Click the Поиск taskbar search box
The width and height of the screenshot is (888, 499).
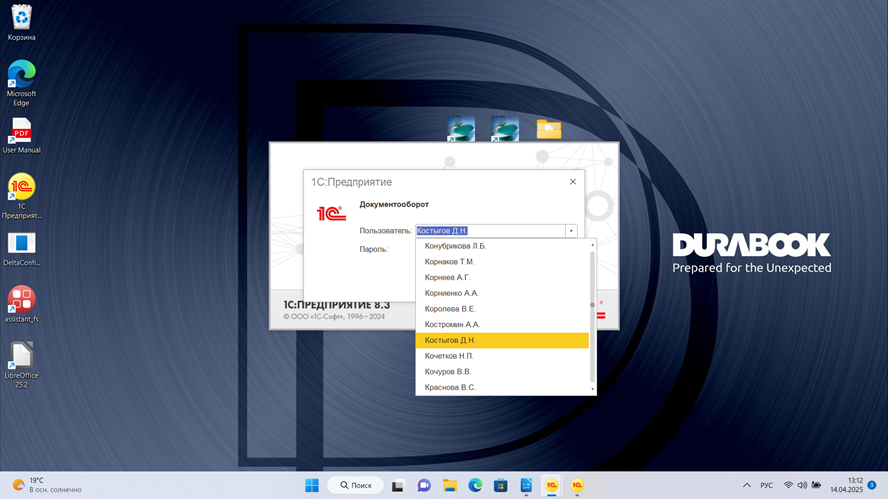click(x=356, y=485)
